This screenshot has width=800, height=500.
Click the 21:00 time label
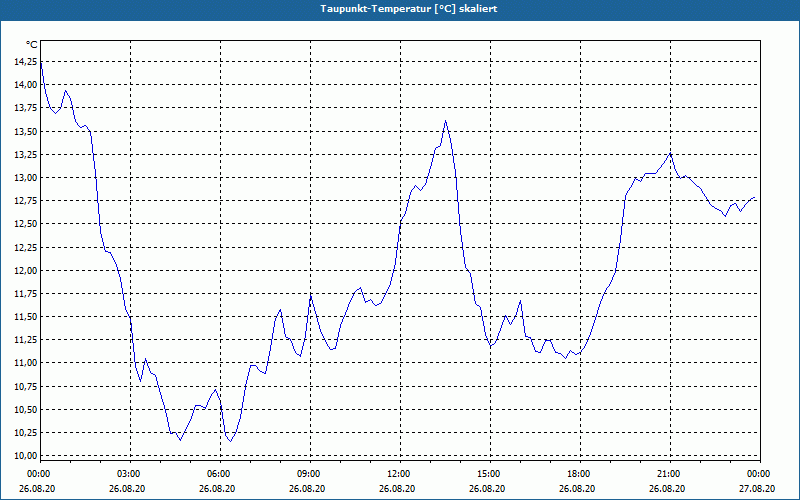click(670, 474)
